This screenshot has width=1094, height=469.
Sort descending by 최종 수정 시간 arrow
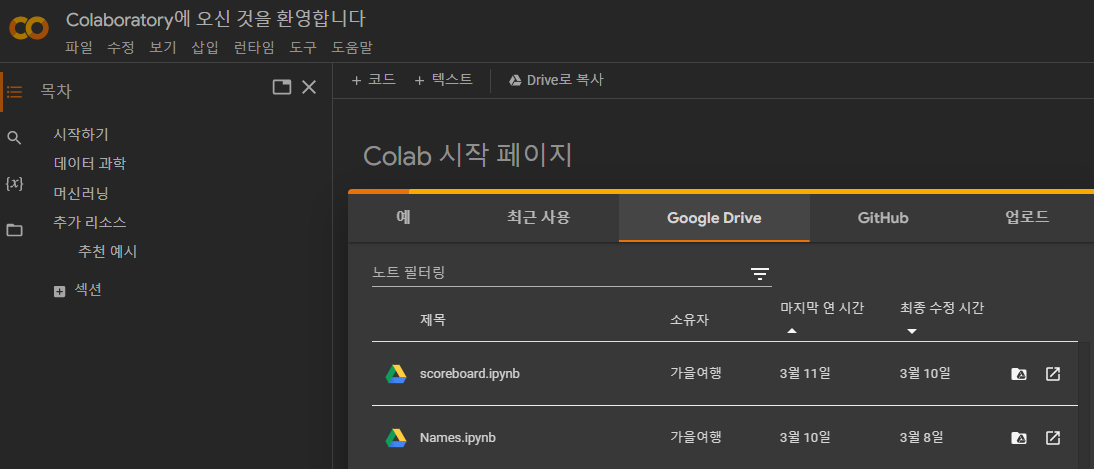911,331
